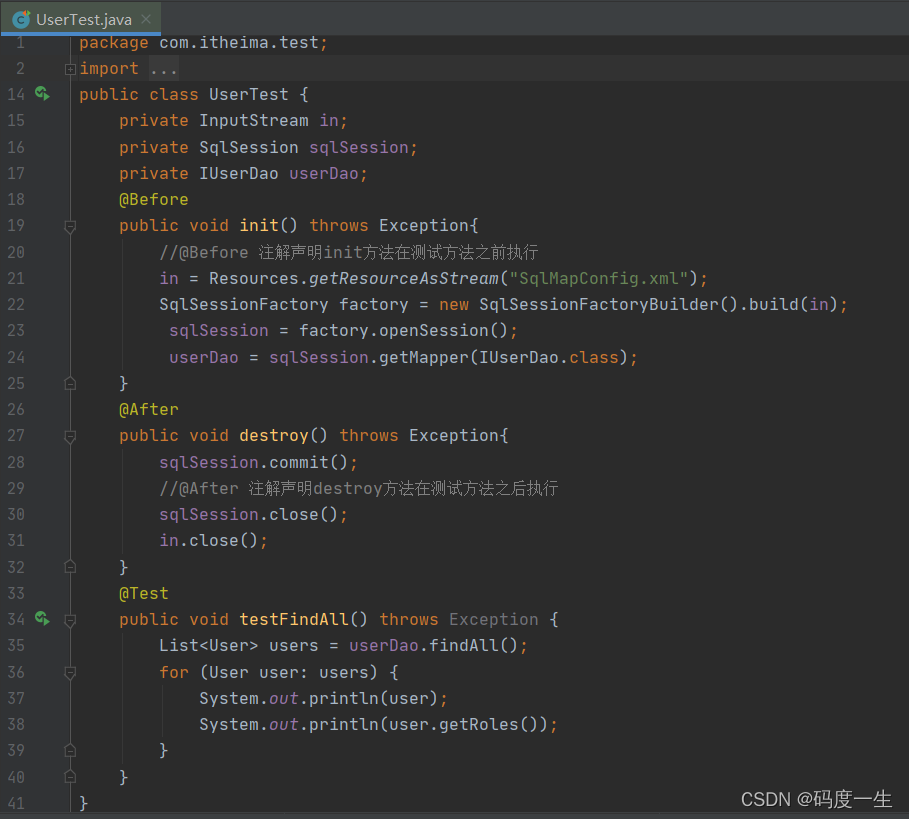
Task: Click the package com.itheima.test statement
Action: (203, 43)
